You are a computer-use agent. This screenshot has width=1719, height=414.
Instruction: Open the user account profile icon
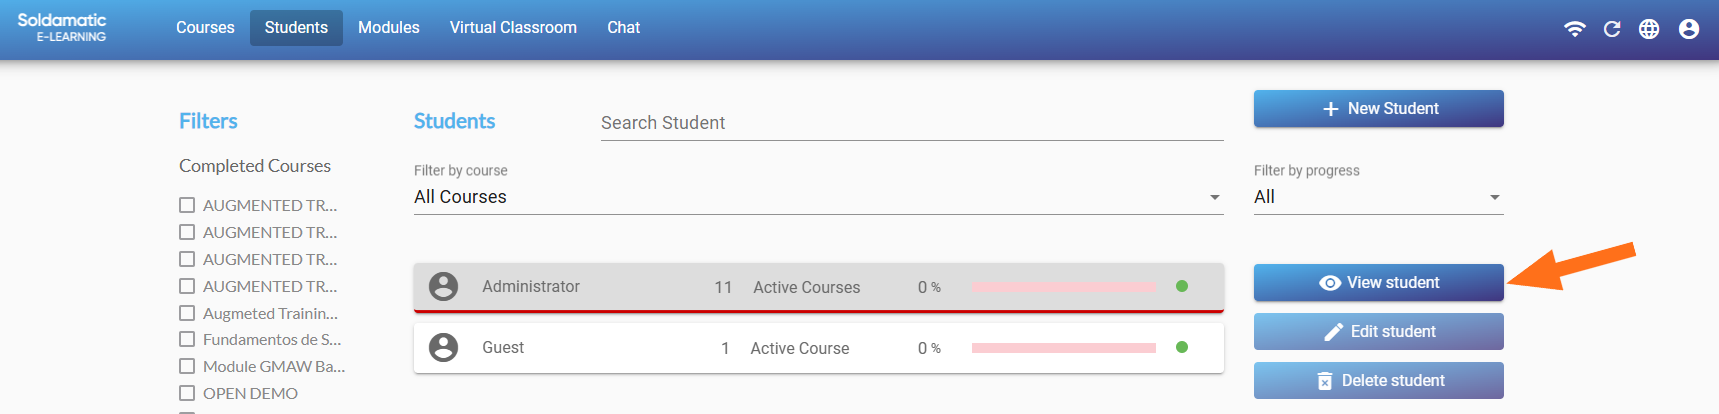point(1689,29)
